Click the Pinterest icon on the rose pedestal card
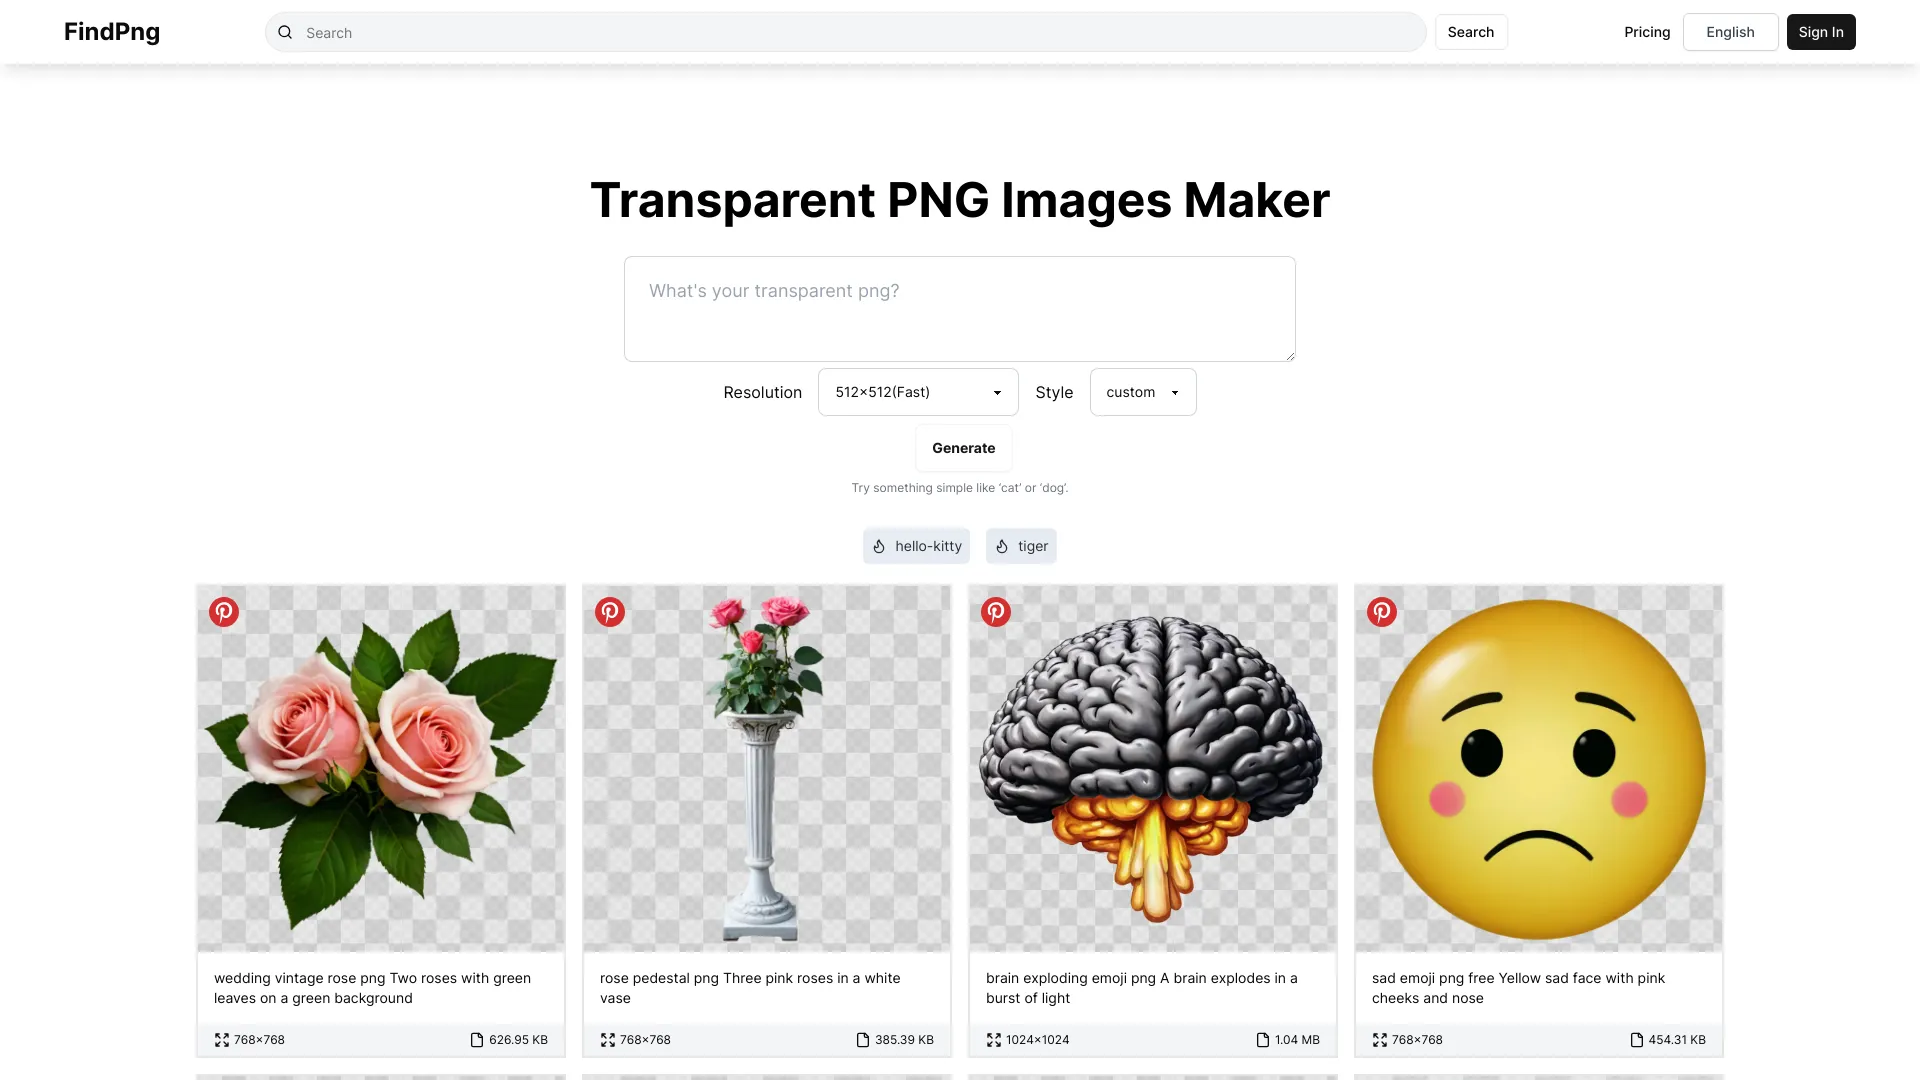Viewport: 1920px width, 1080px height. coord(609,611)
